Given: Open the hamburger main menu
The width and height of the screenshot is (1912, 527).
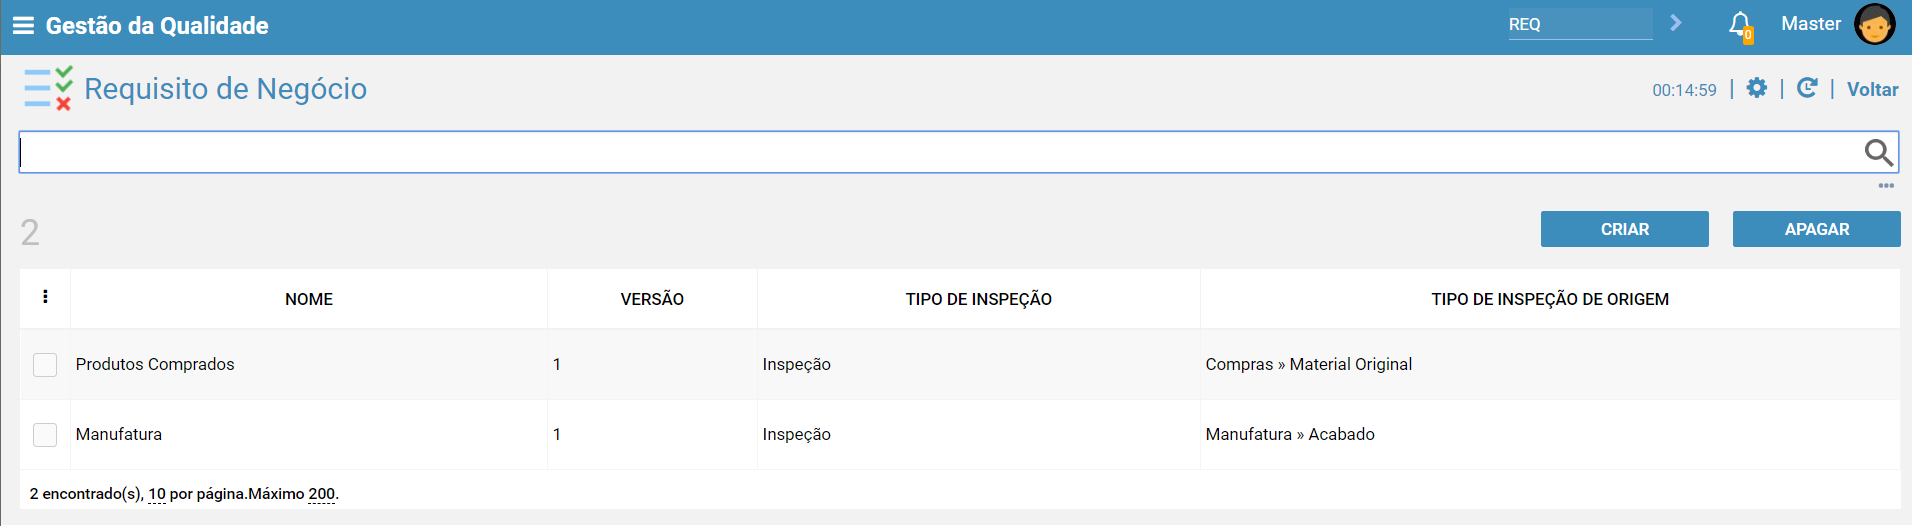Looking at the screenshot, I should 23,25.
